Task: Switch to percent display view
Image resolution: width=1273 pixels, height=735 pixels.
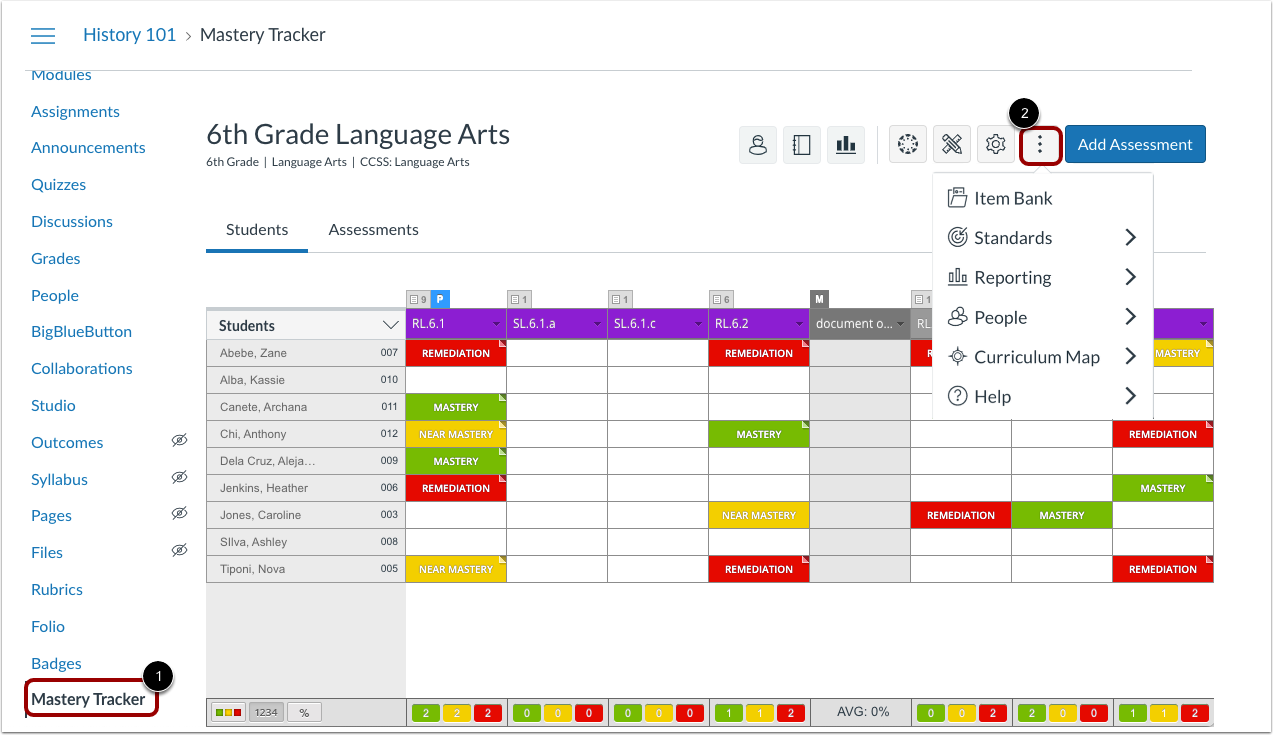Action: click(x=304, y=713)
